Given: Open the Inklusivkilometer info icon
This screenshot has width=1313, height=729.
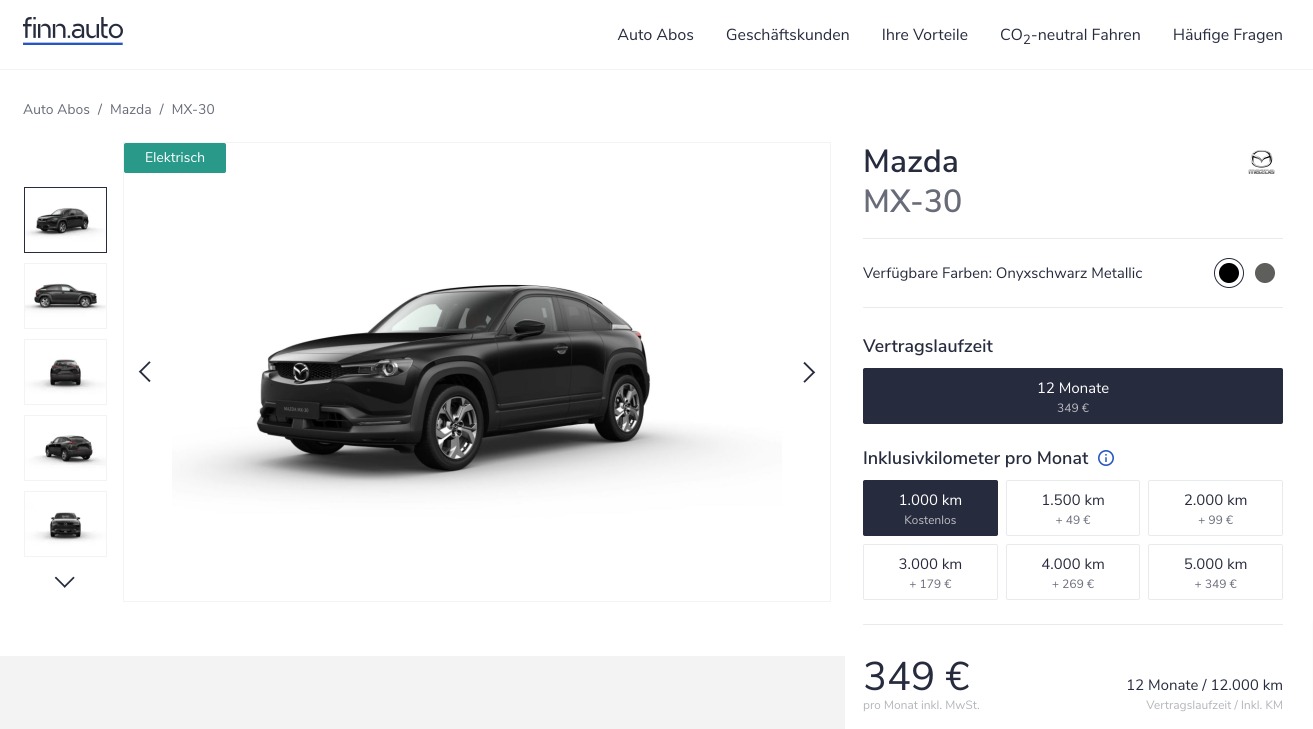Looking at the screenshot, I should (1106, 458).
